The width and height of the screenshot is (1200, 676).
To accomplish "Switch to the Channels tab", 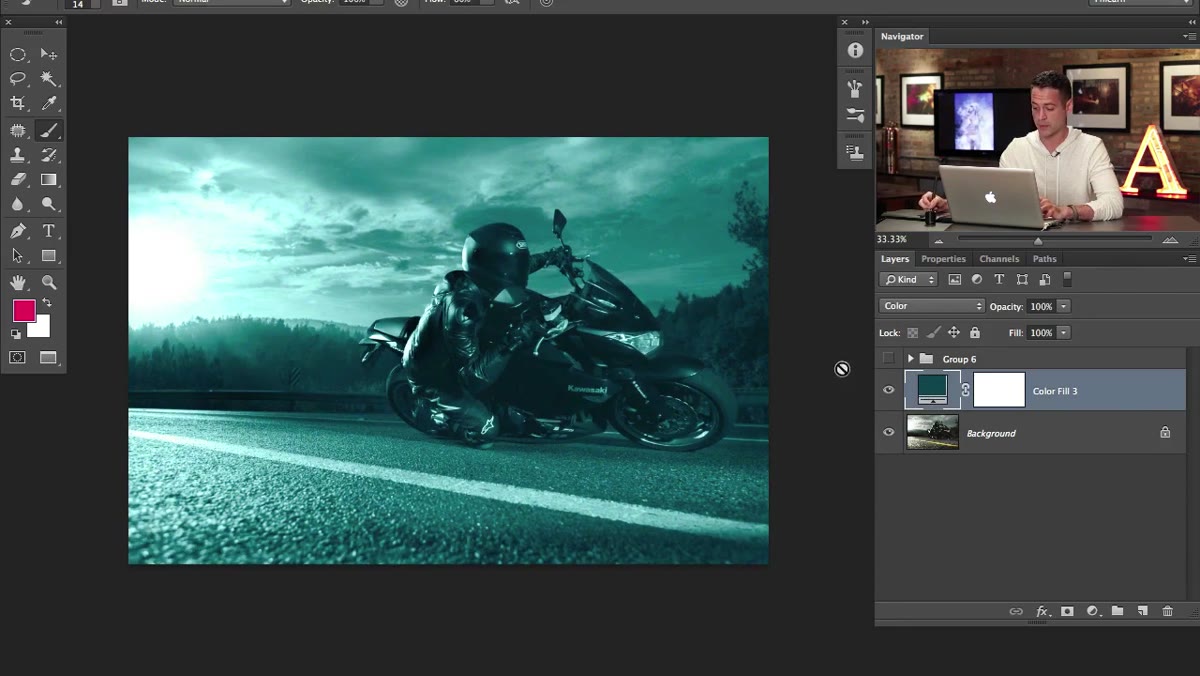I will coord(999,259).
